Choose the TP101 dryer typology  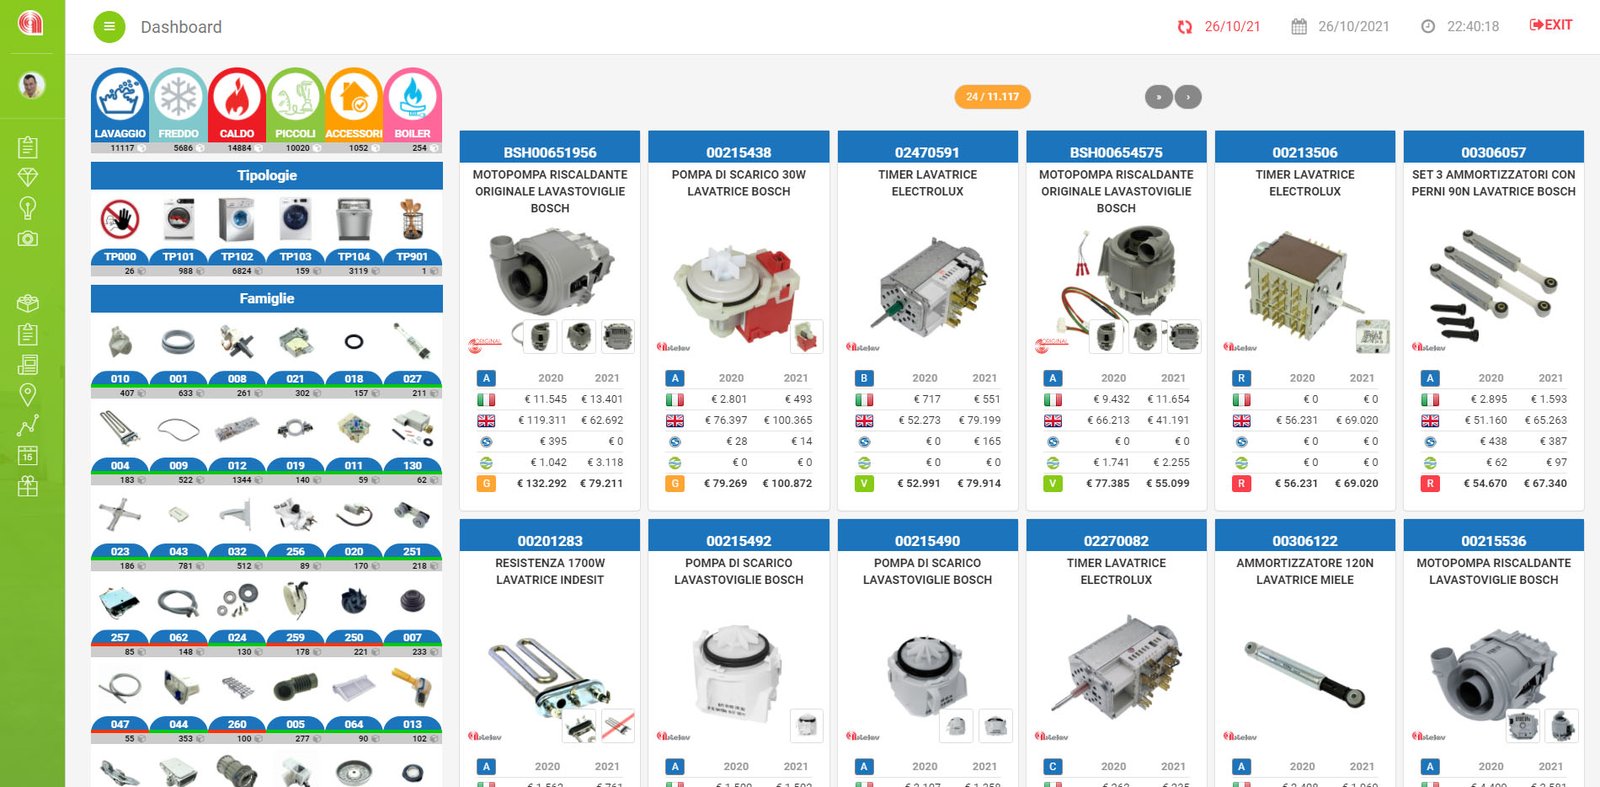(x=178, y=235)
